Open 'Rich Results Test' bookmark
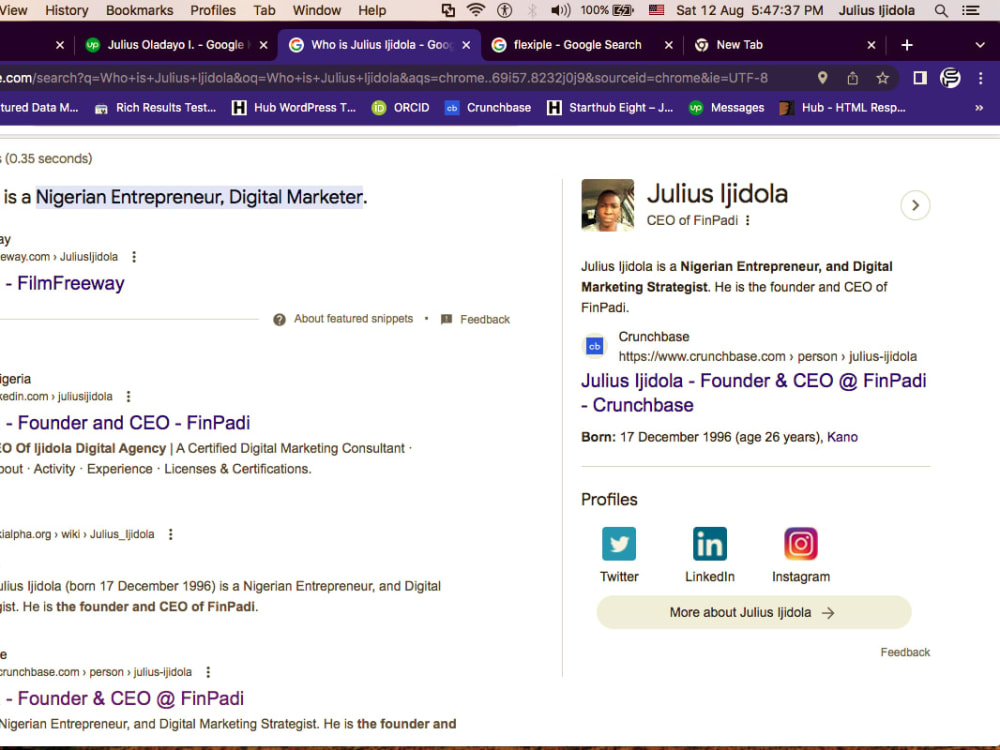Screen dimensions: 1000x750 click(x=156, y=108)
